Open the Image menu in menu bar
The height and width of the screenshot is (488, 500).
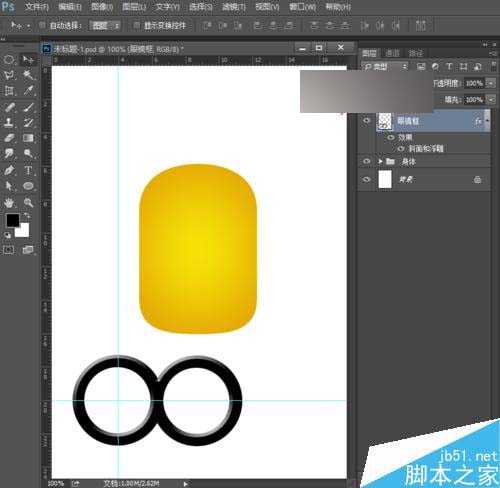pyautogui.click(x=102, y=7)
